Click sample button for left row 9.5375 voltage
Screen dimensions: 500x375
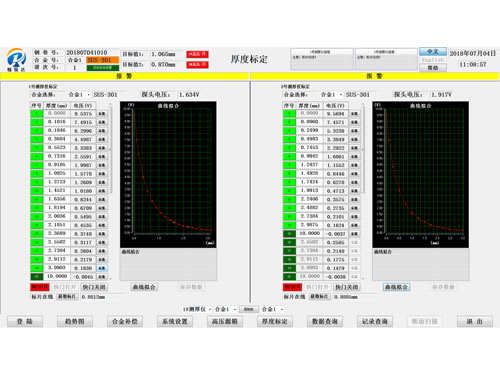102,114
